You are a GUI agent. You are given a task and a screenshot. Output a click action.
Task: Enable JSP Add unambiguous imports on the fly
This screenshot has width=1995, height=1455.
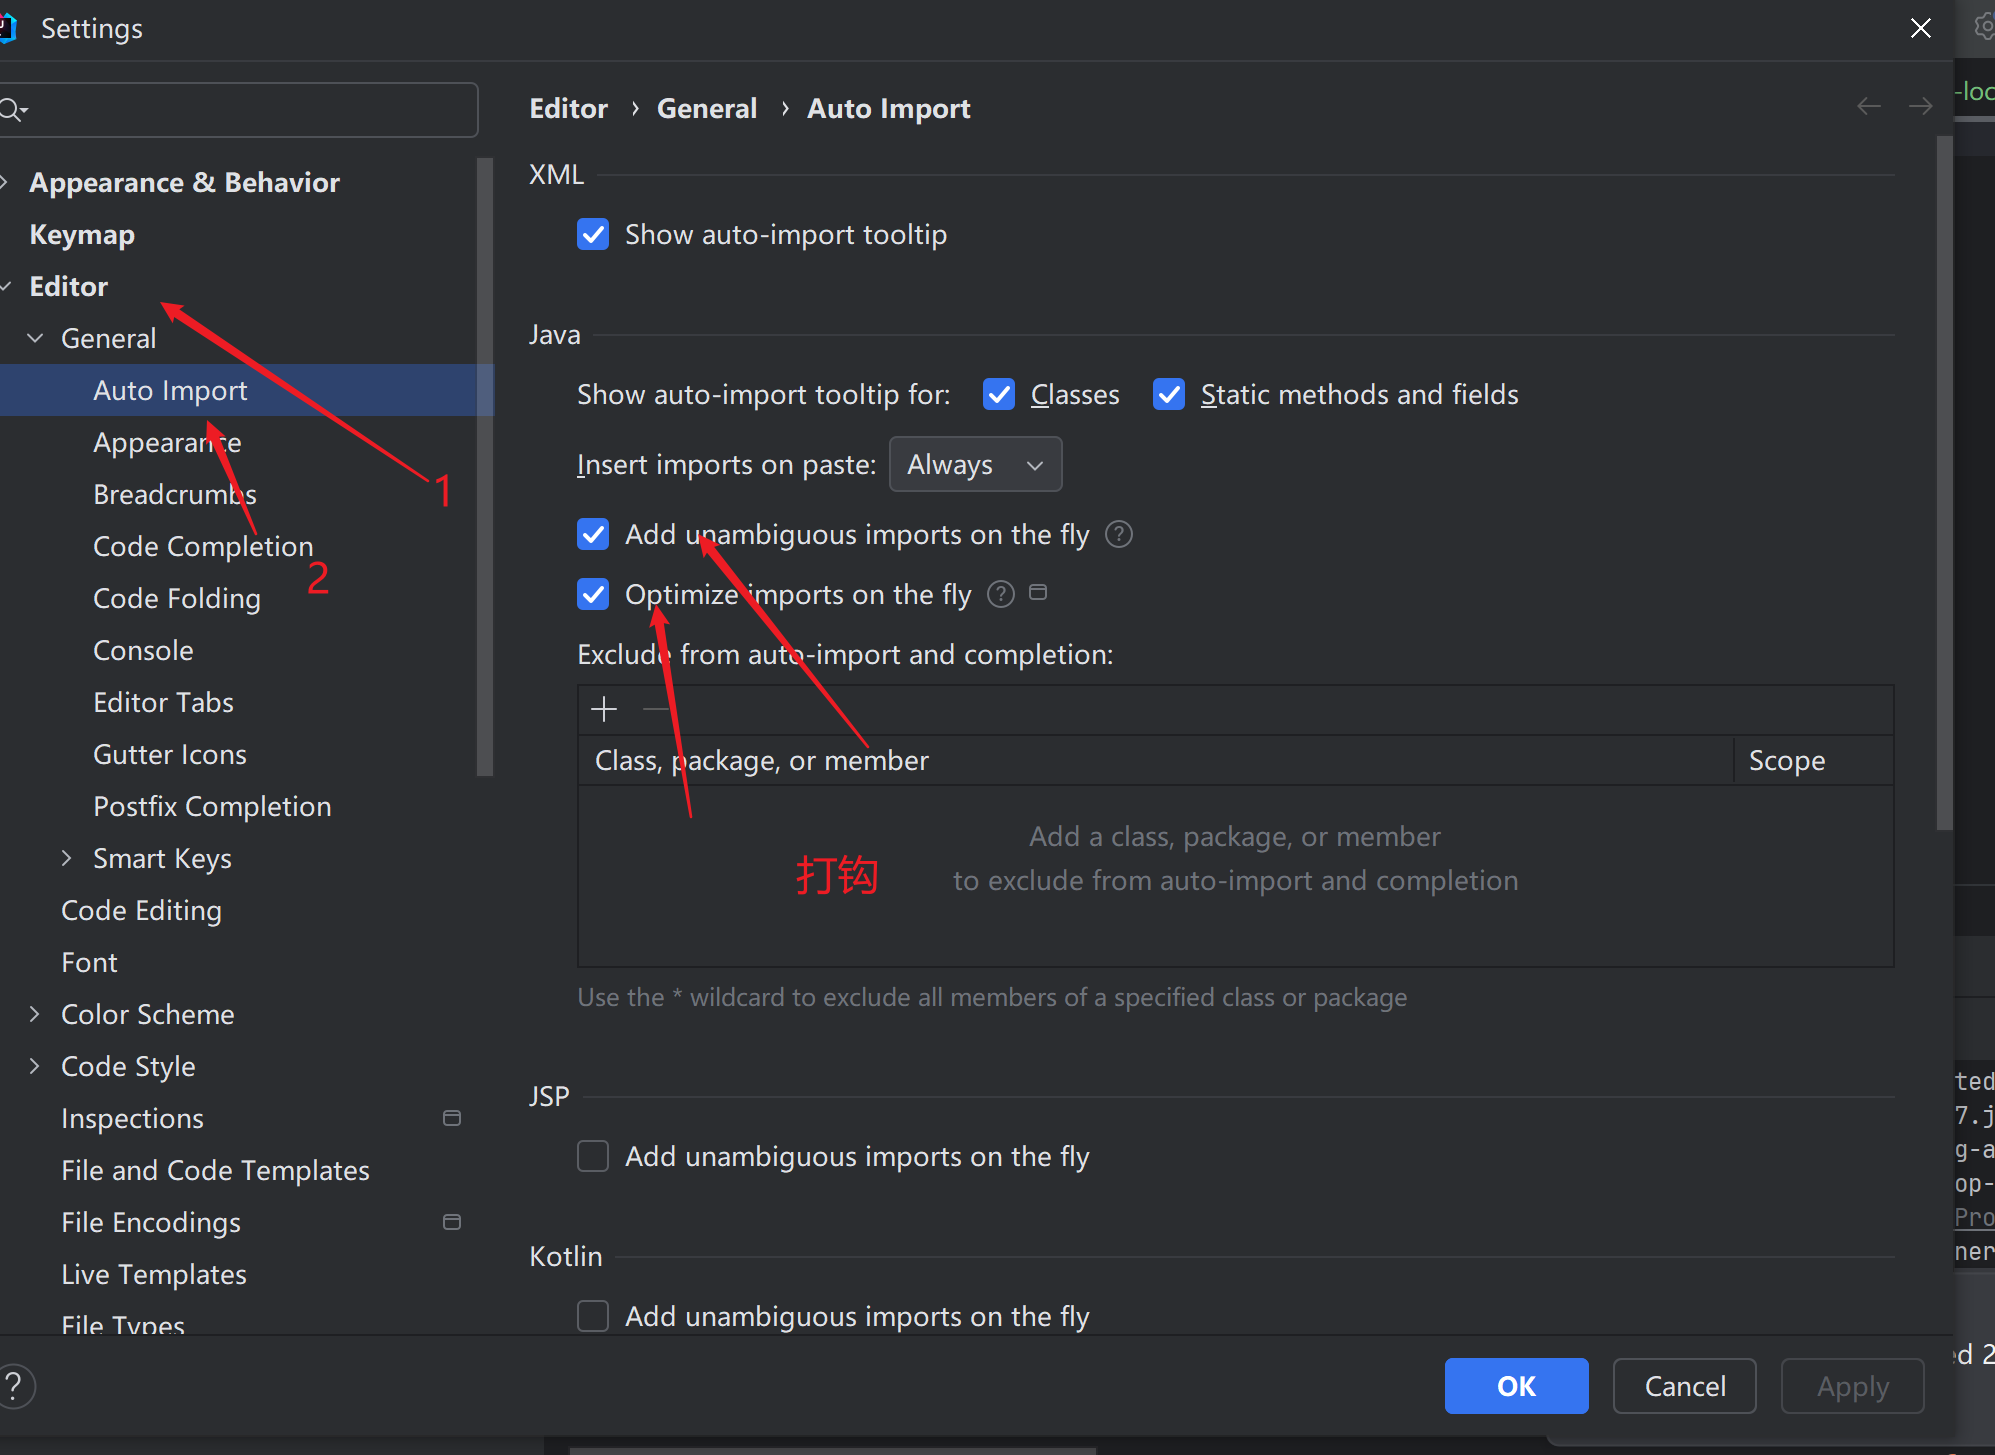pos(593,1157)
